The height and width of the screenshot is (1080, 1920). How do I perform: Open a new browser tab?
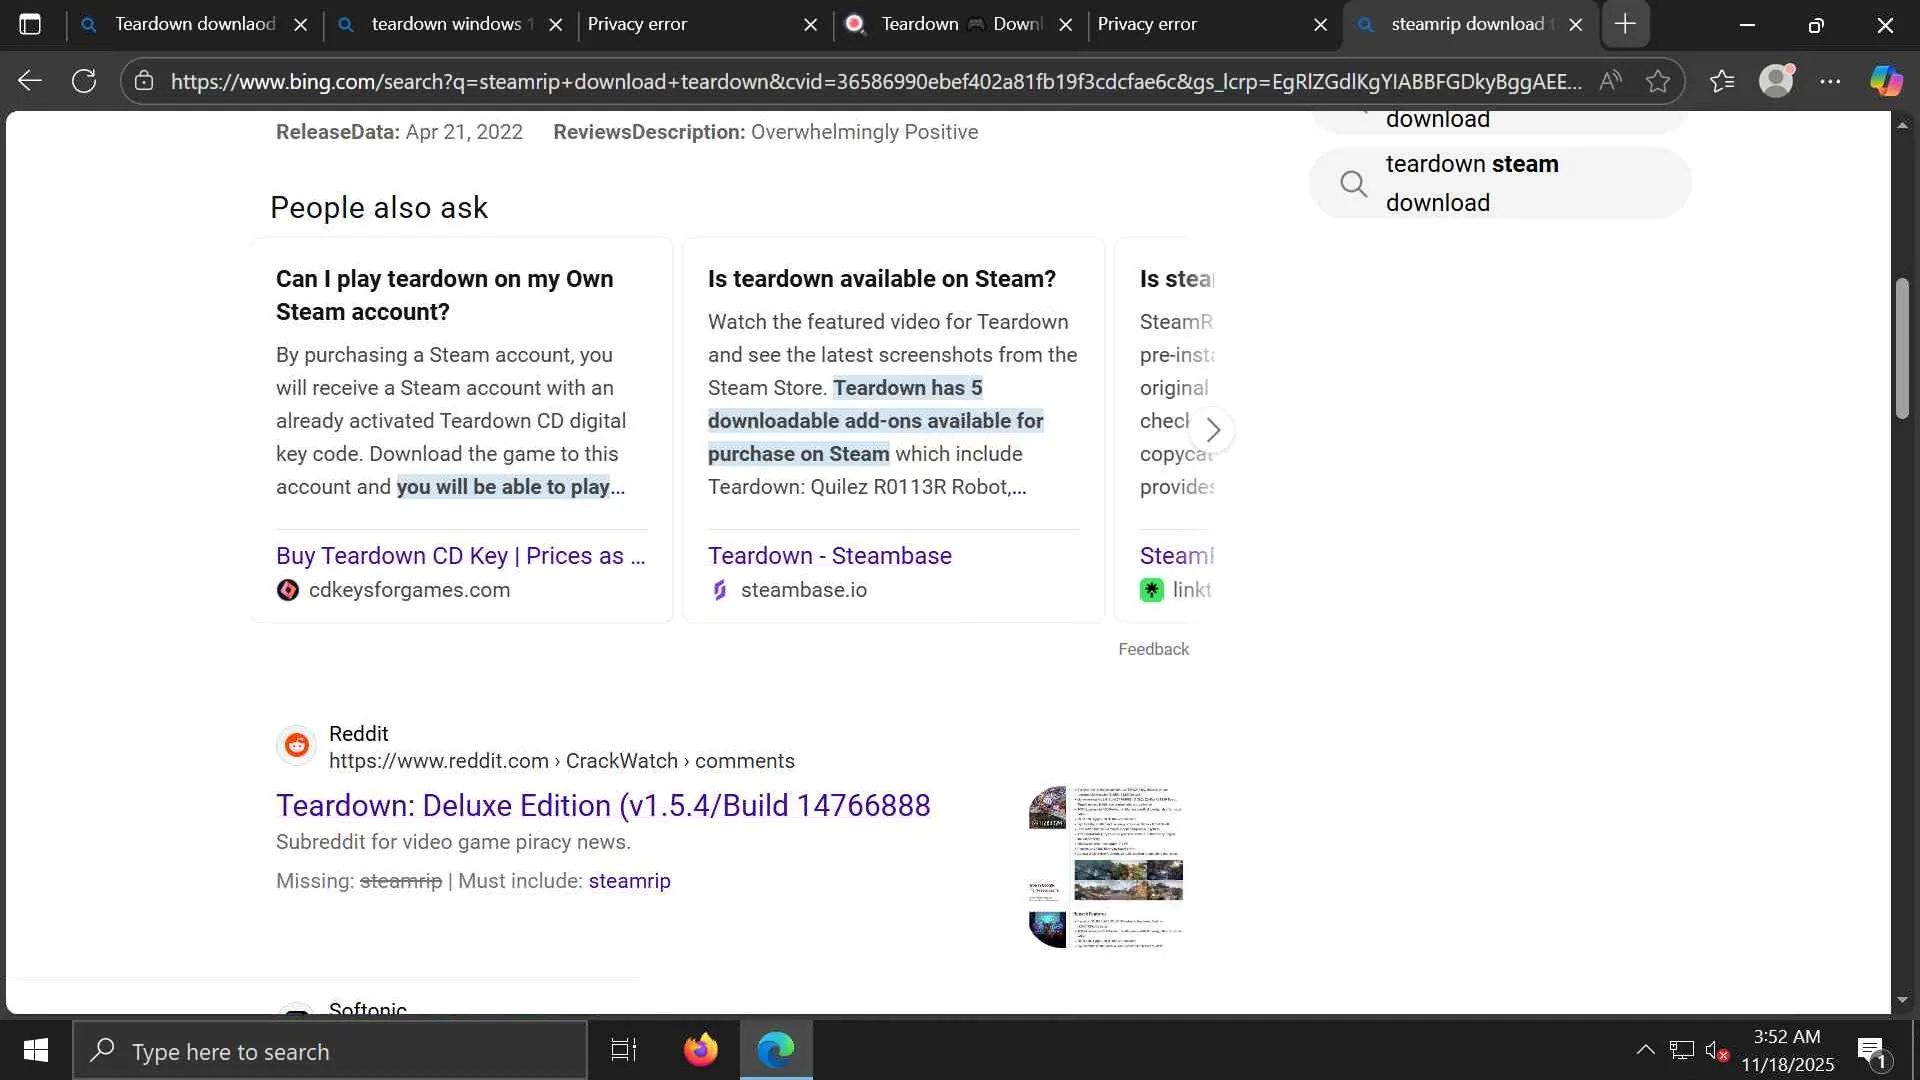point(1625,24)
